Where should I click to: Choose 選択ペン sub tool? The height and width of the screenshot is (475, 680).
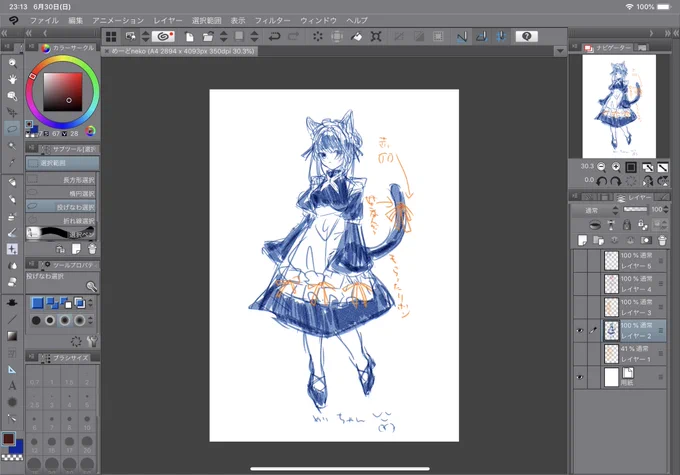[61, 233]
